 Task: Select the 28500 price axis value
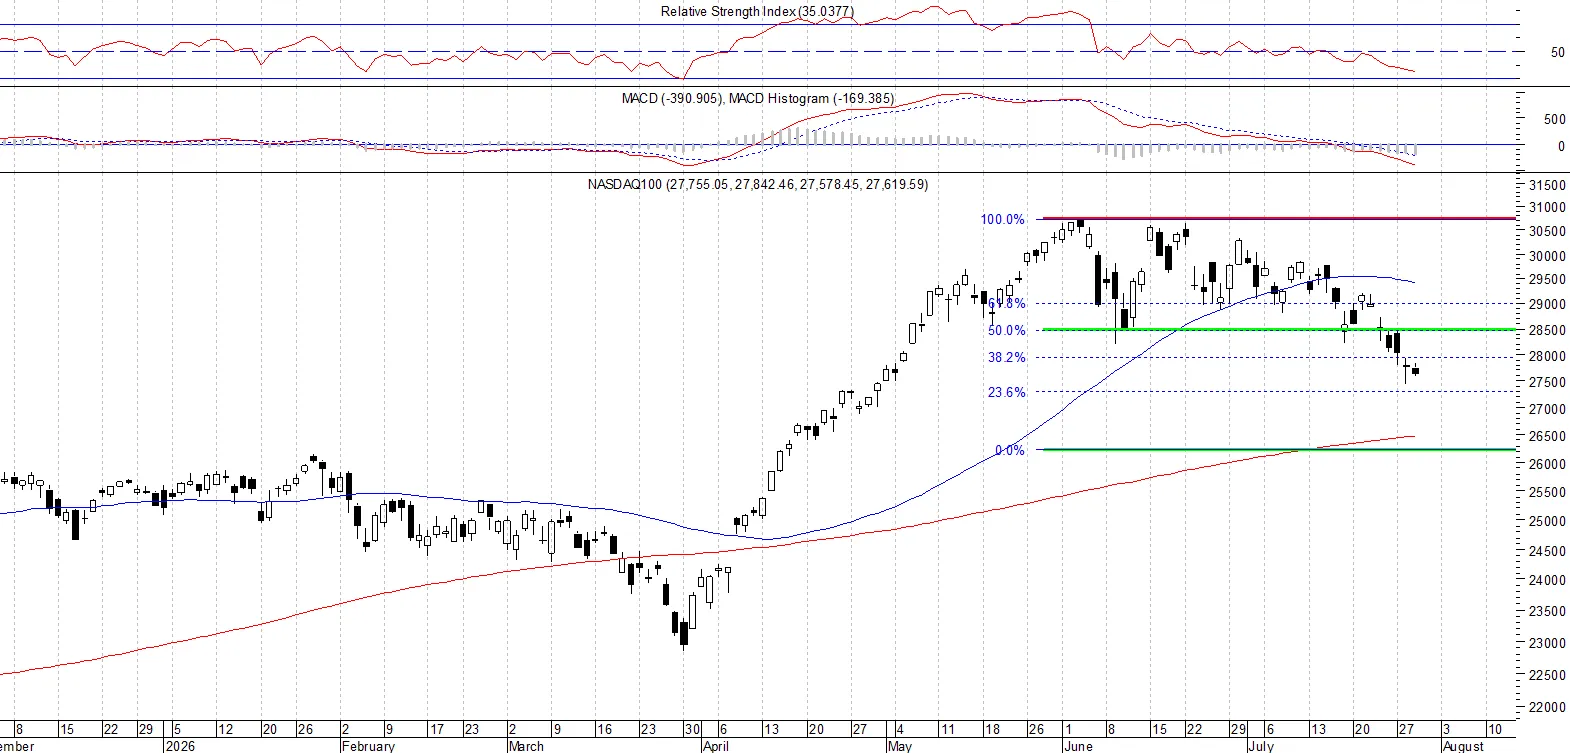coord(1547,331)
